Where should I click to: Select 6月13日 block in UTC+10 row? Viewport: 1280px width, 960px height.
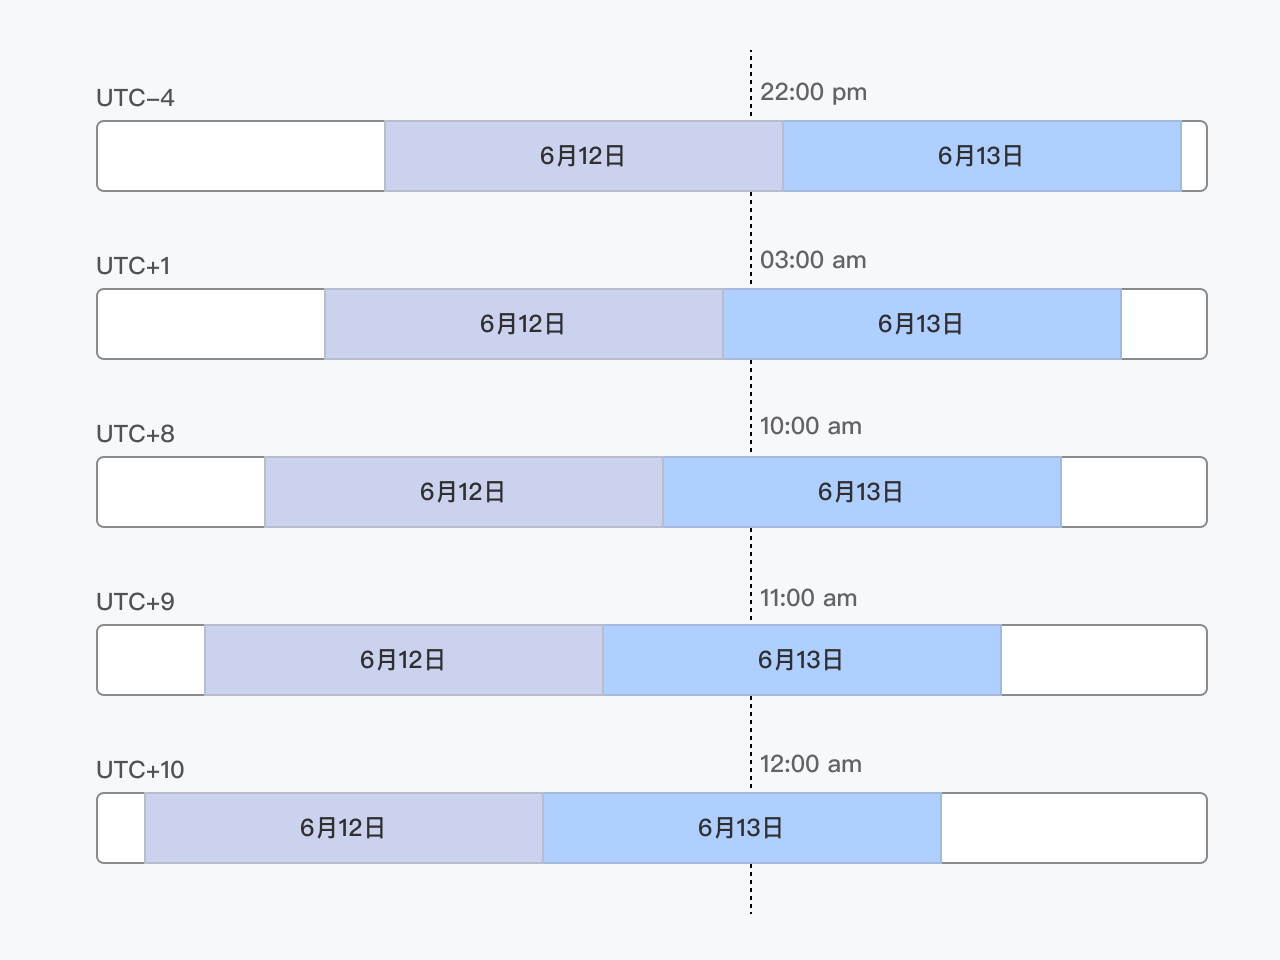point(742,828)
